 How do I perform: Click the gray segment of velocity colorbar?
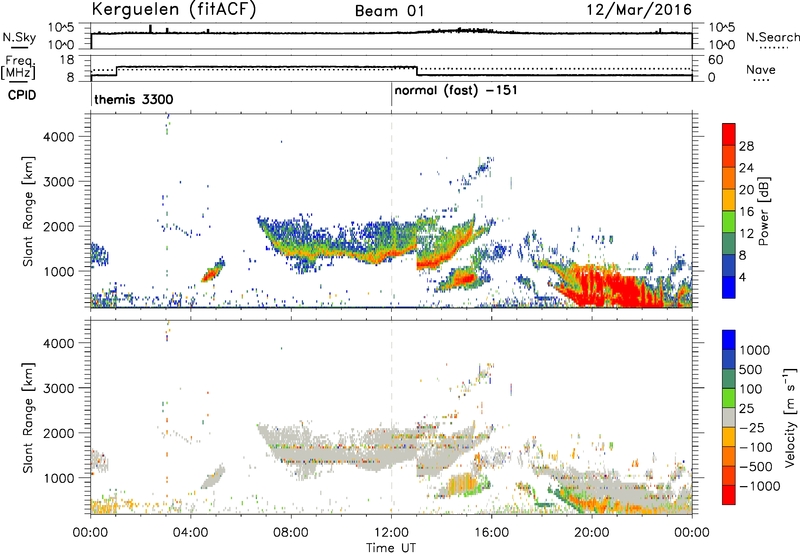[729, 418]
